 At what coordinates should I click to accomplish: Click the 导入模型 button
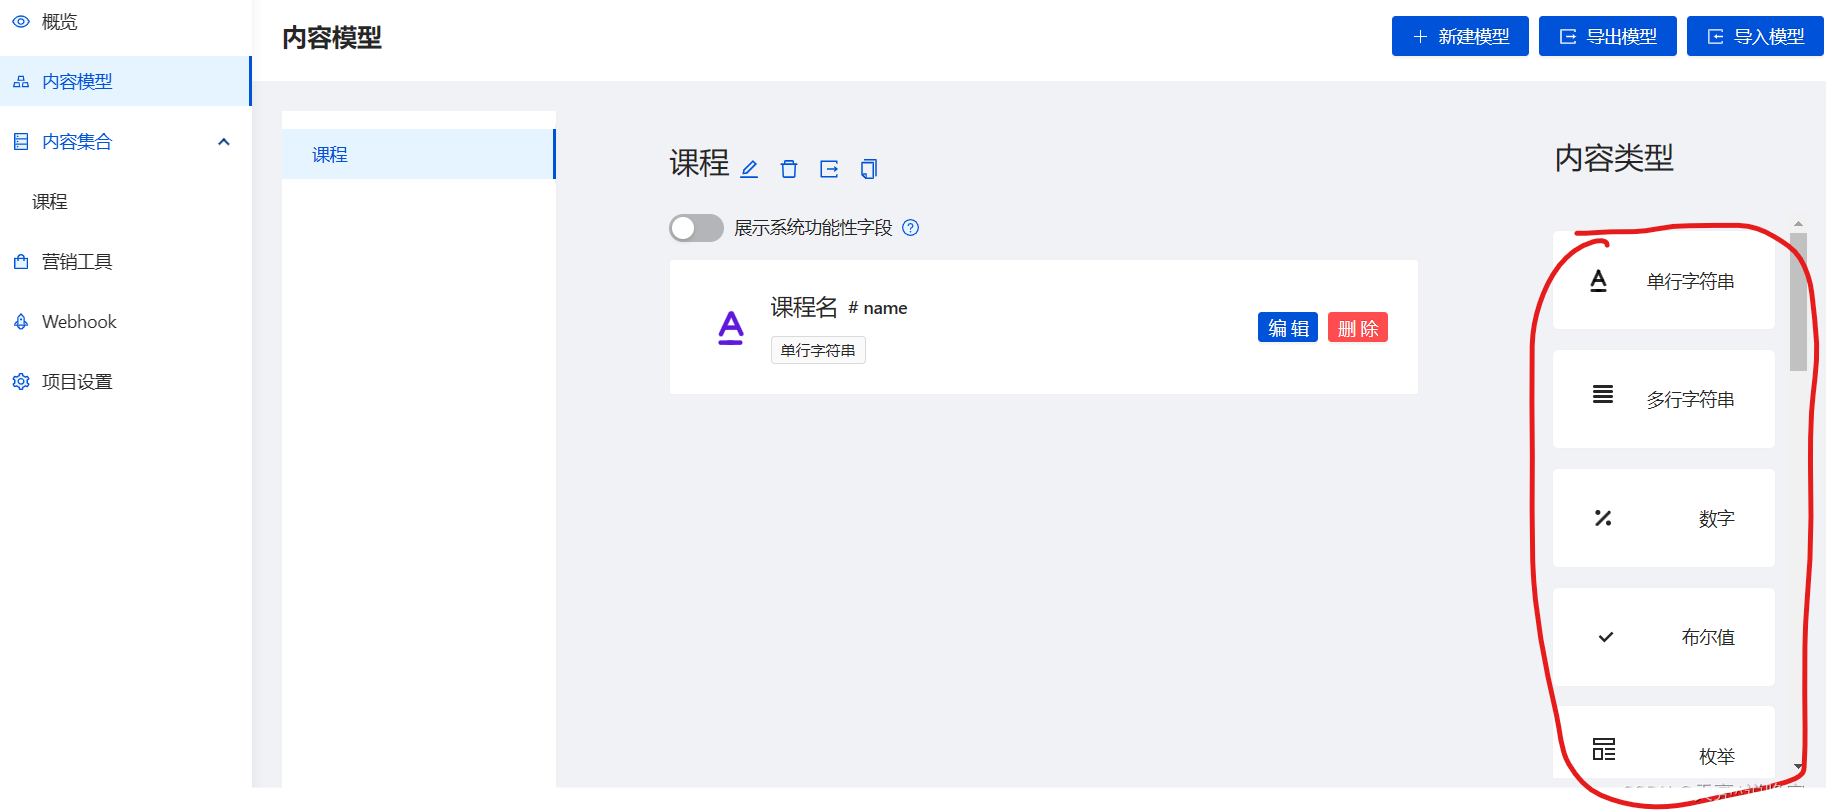point(1755,36)
